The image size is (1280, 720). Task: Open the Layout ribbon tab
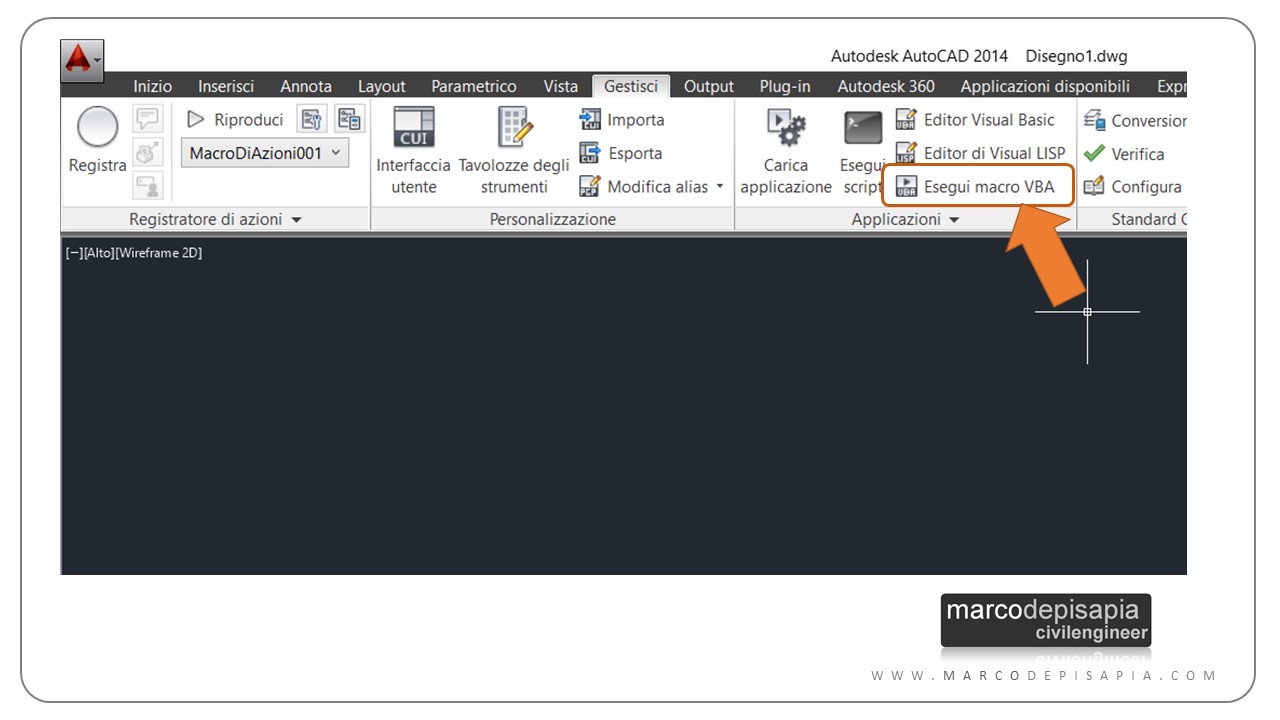[x=382, y=86]
